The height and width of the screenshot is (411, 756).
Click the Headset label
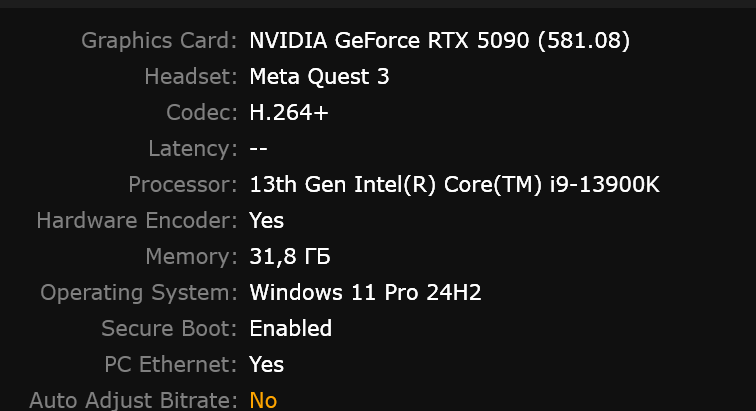pyautogui.click(x=191, y=76)
